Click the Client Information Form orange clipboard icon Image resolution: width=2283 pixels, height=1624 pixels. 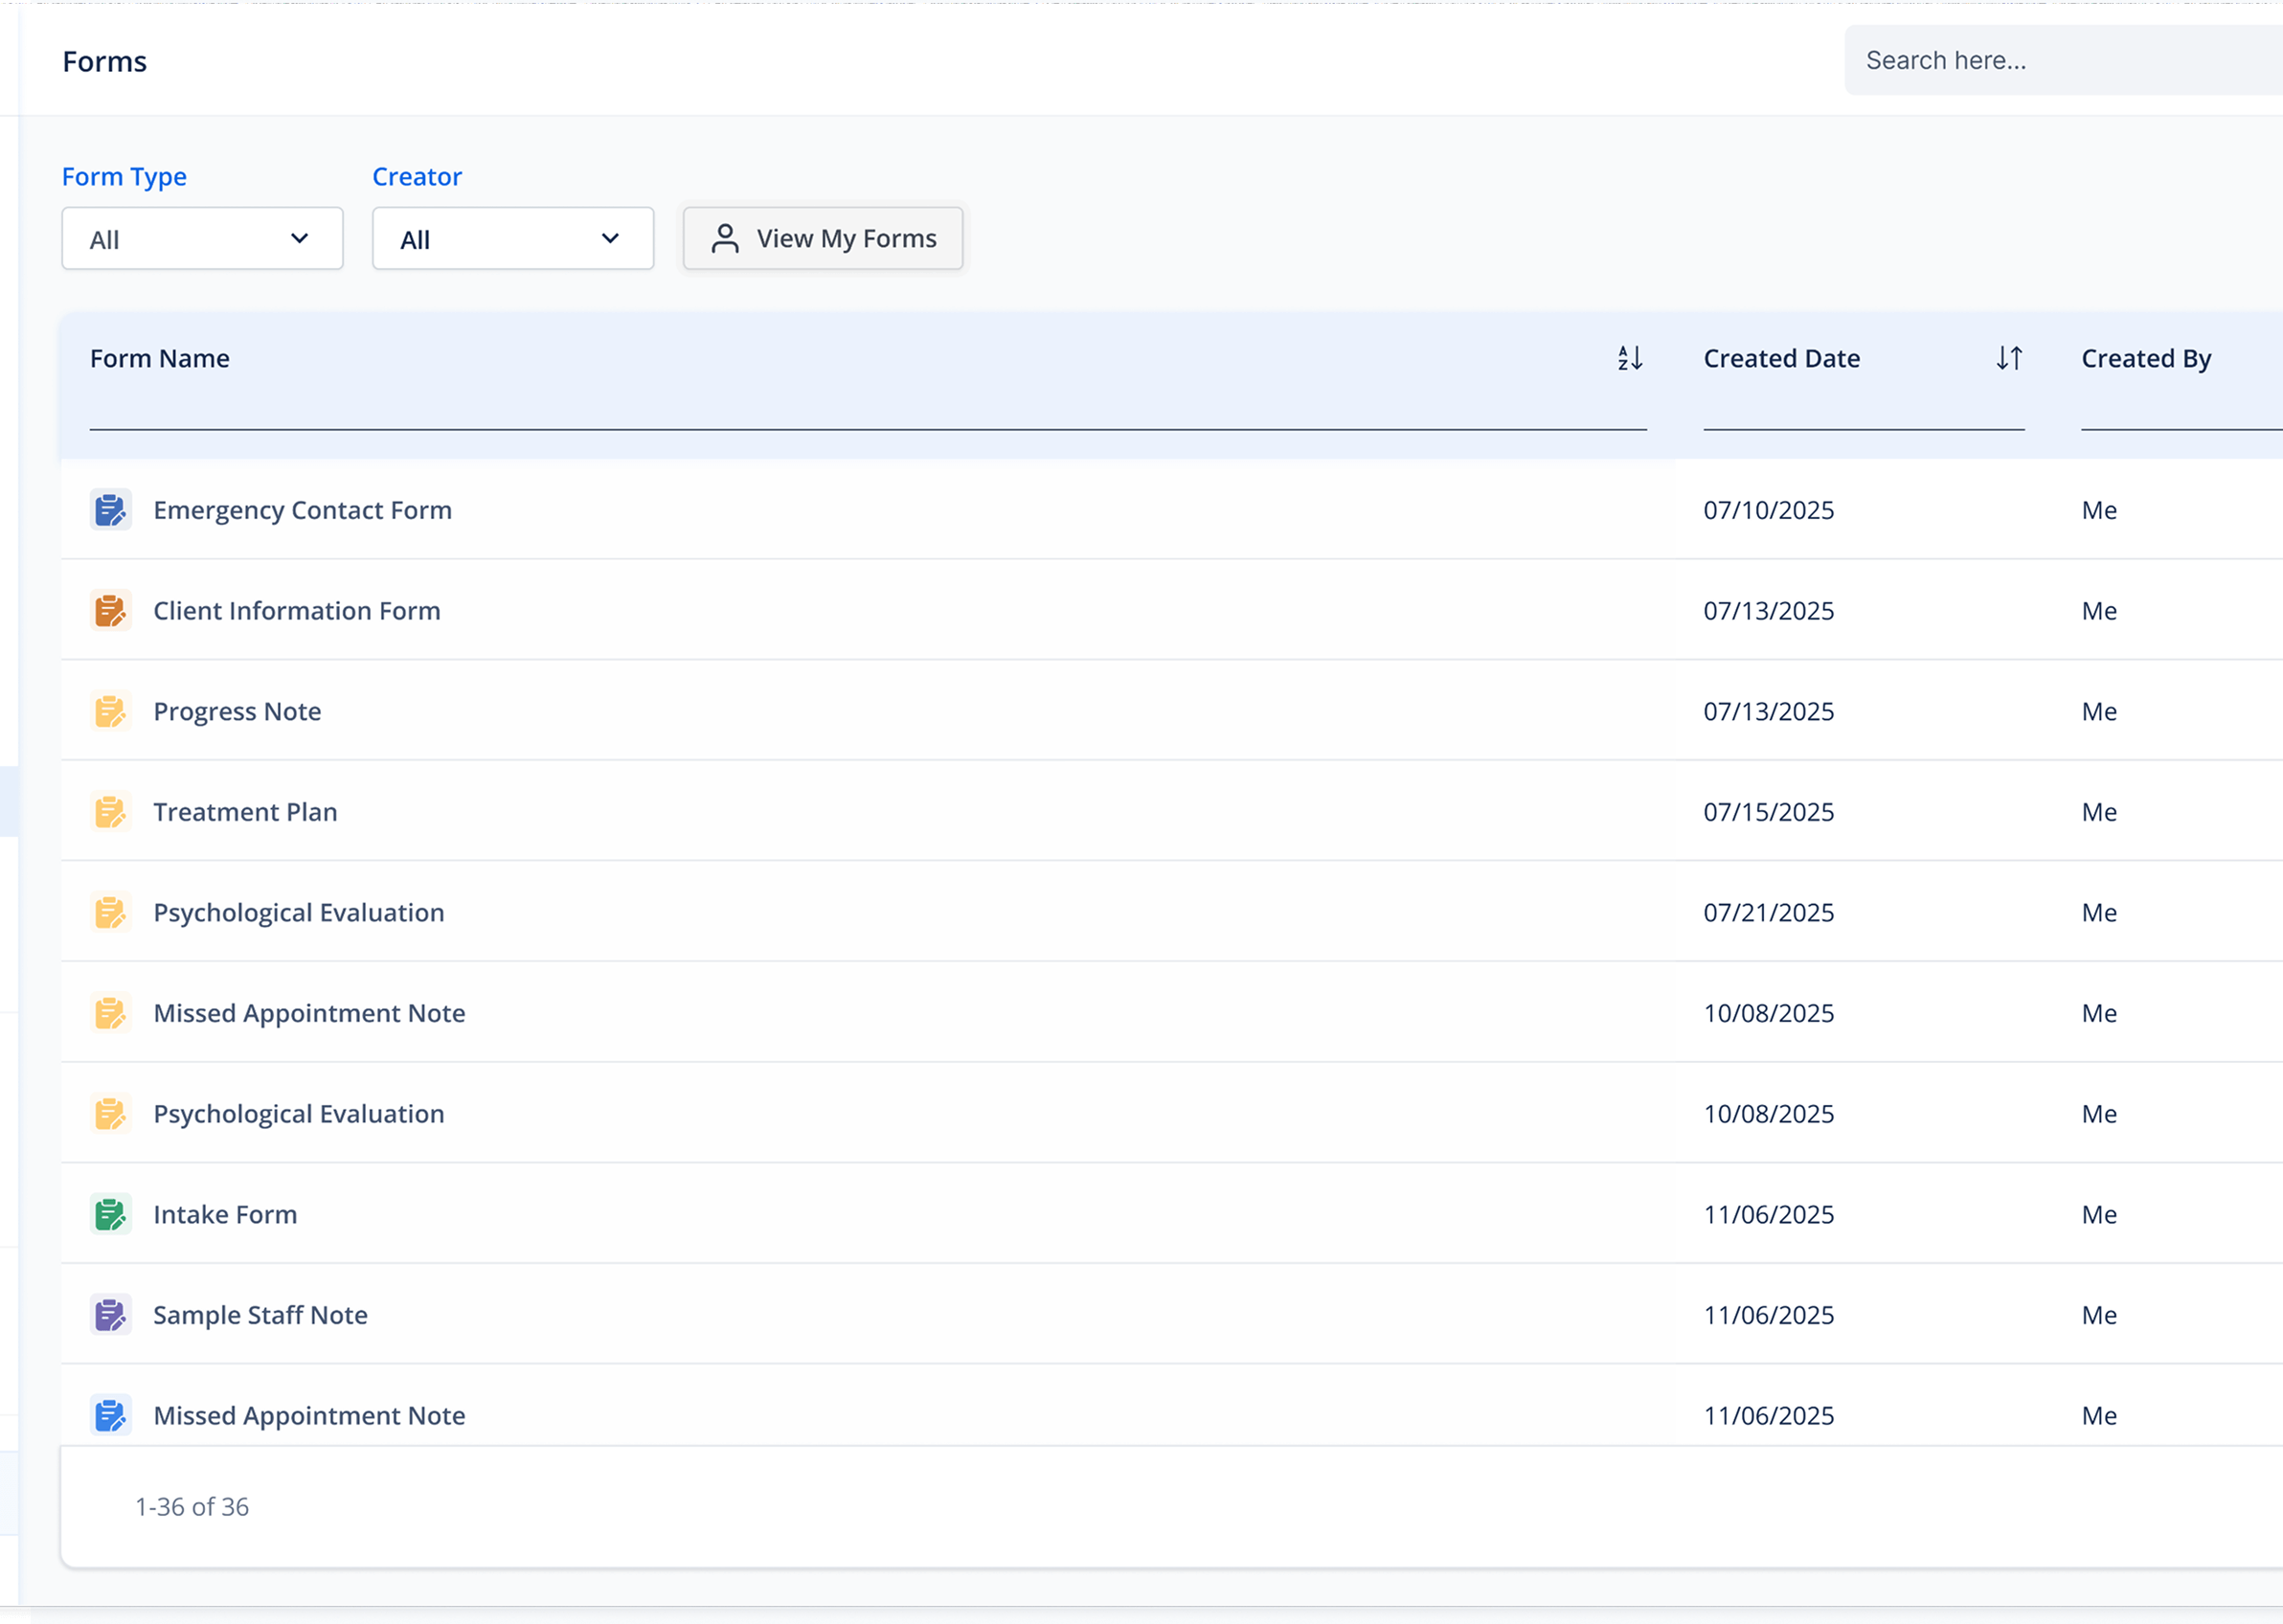pos(110,611)
